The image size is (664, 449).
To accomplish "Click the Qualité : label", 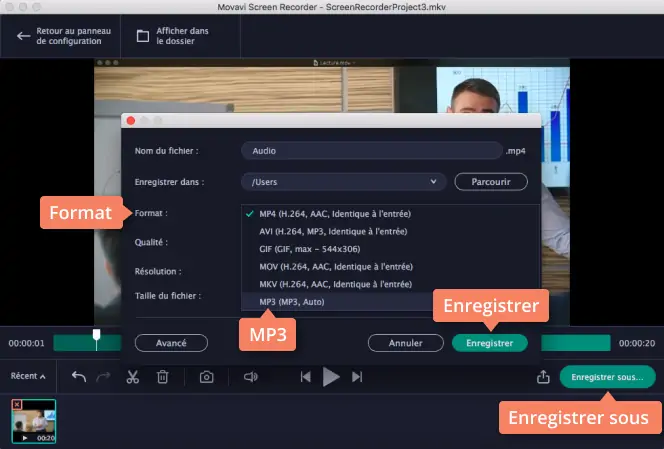I will 151,242.
